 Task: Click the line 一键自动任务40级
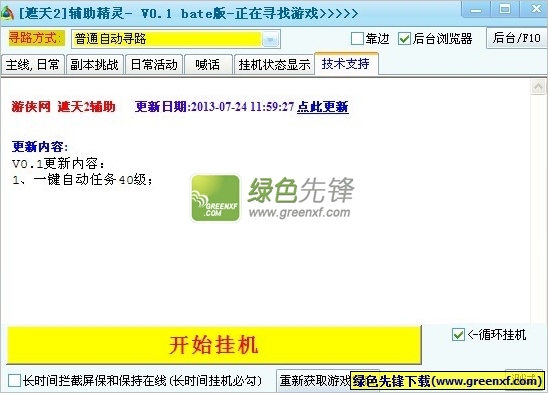pos(82,180)
